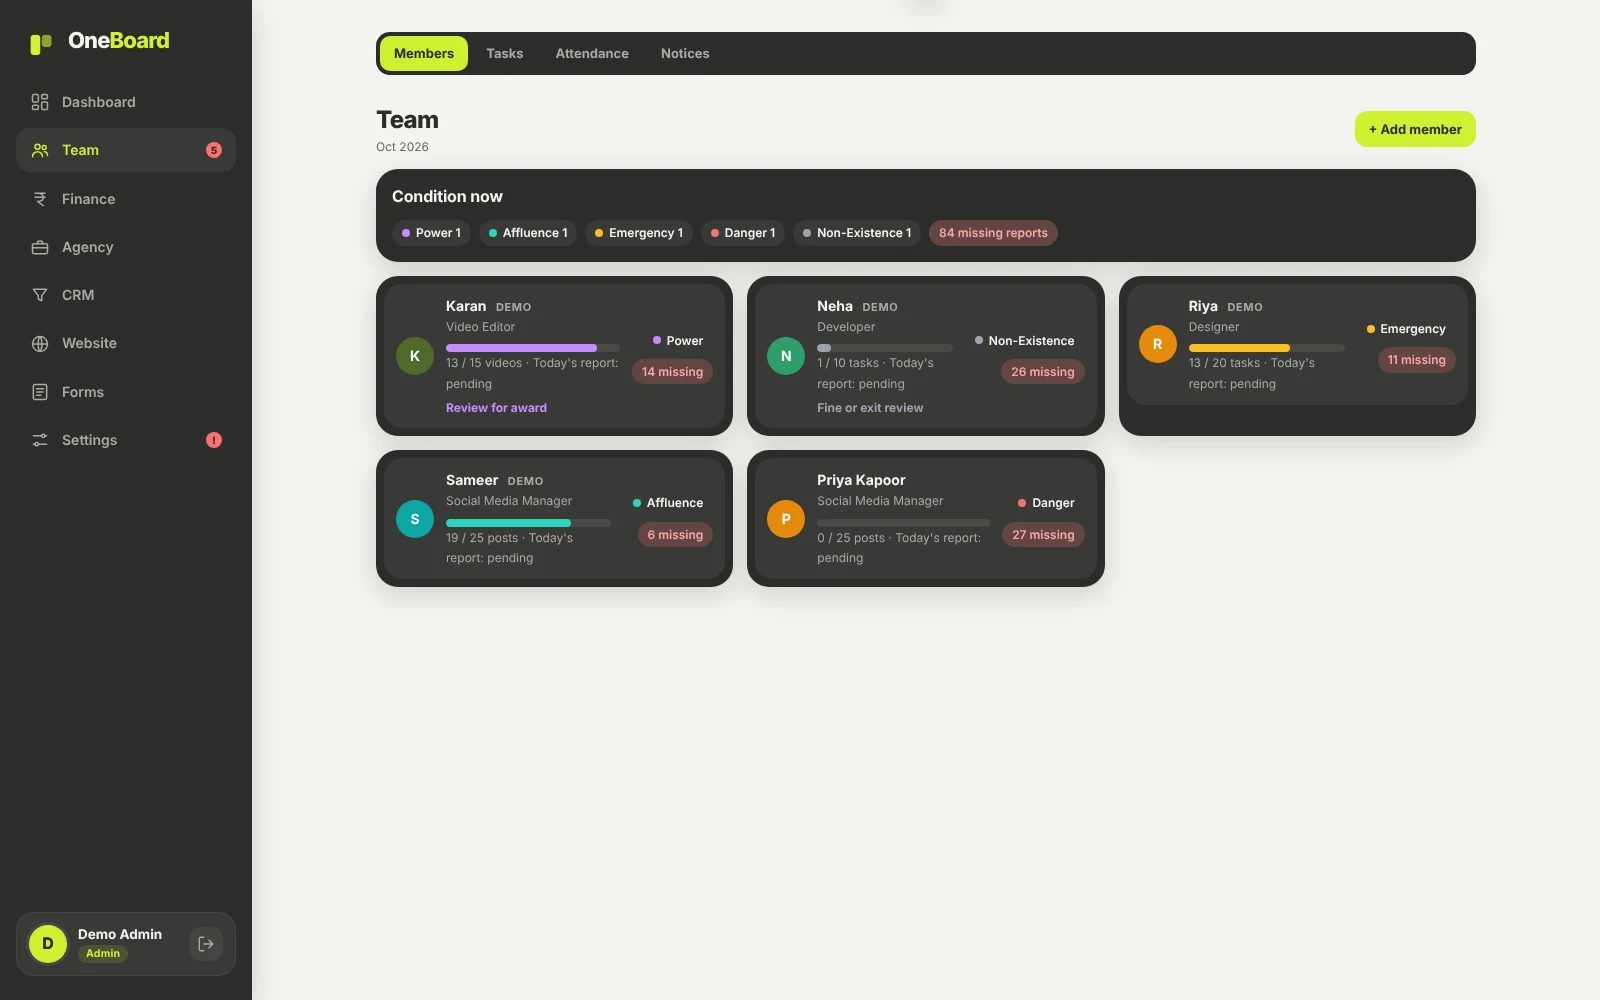Click Karan's purple videos progress bar
This screenshot has height=1000, width=1600.
point(533,348)
